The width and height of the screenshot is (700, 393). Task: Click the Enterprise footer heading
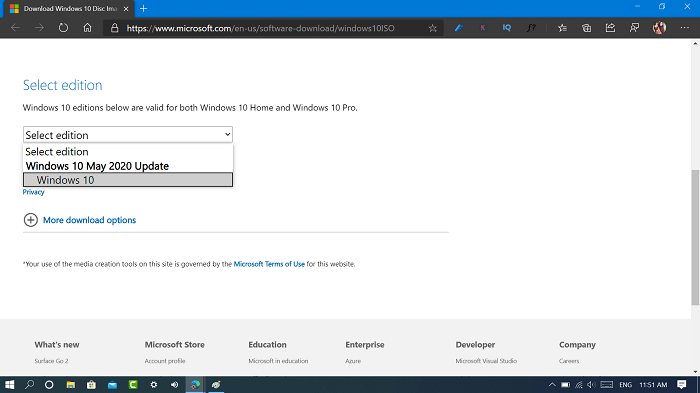pos(365,345)
